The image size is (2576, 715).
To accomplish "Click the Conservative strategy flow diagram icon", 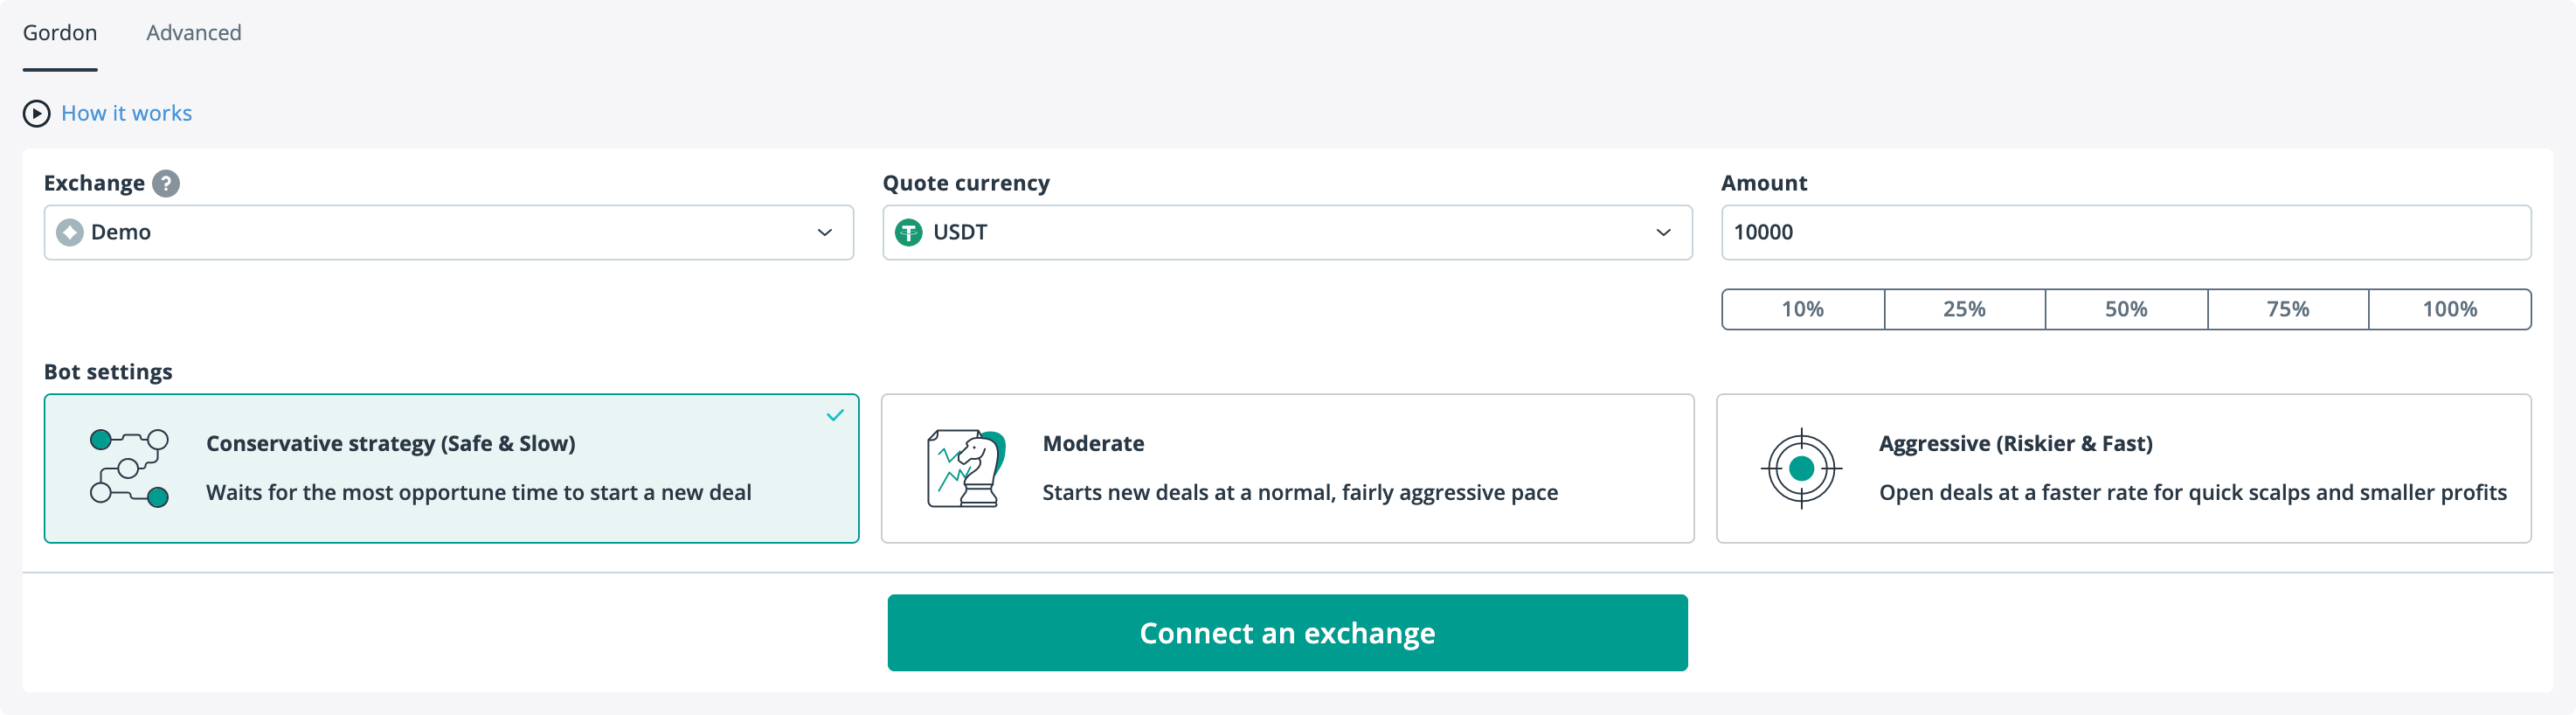I will 129,468.
